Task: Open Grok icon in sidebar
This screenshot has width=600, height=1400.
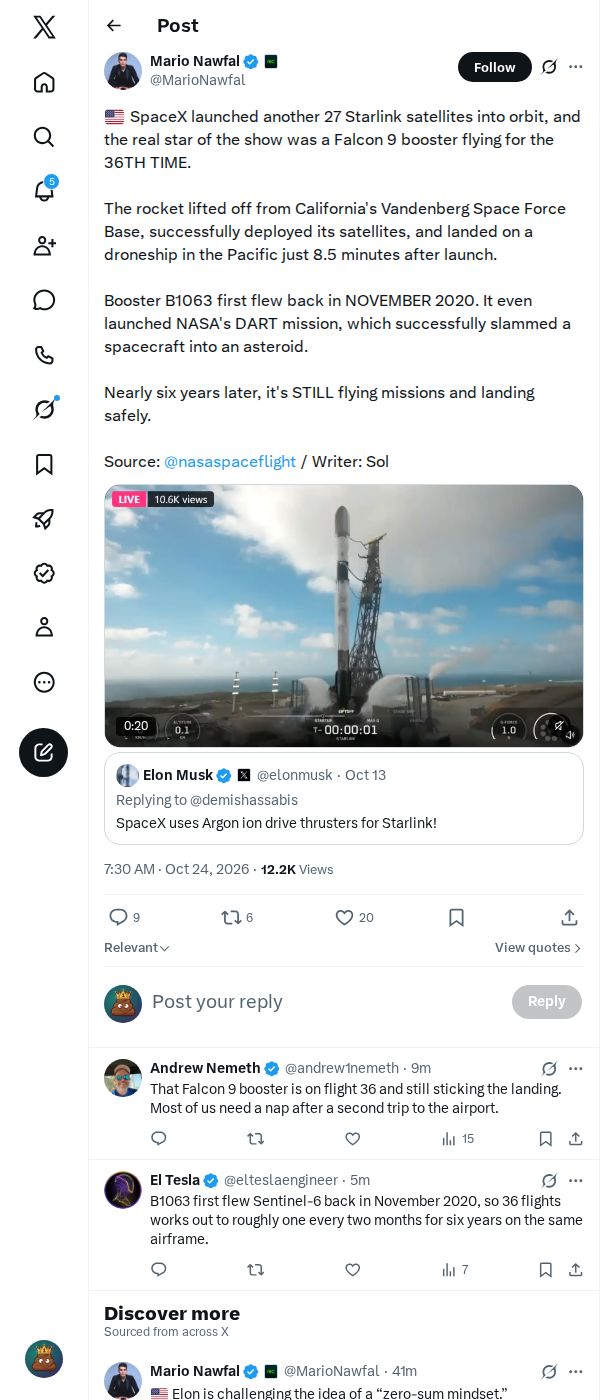Action: coord(44,409)
